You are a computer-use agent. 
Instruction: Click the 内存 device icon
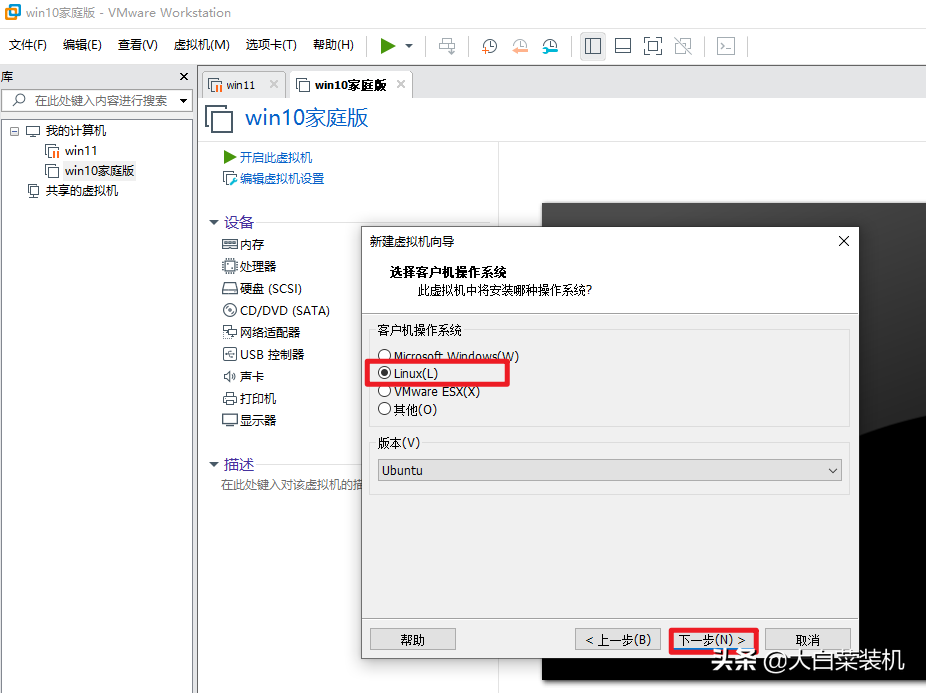(x=230, y=244)
